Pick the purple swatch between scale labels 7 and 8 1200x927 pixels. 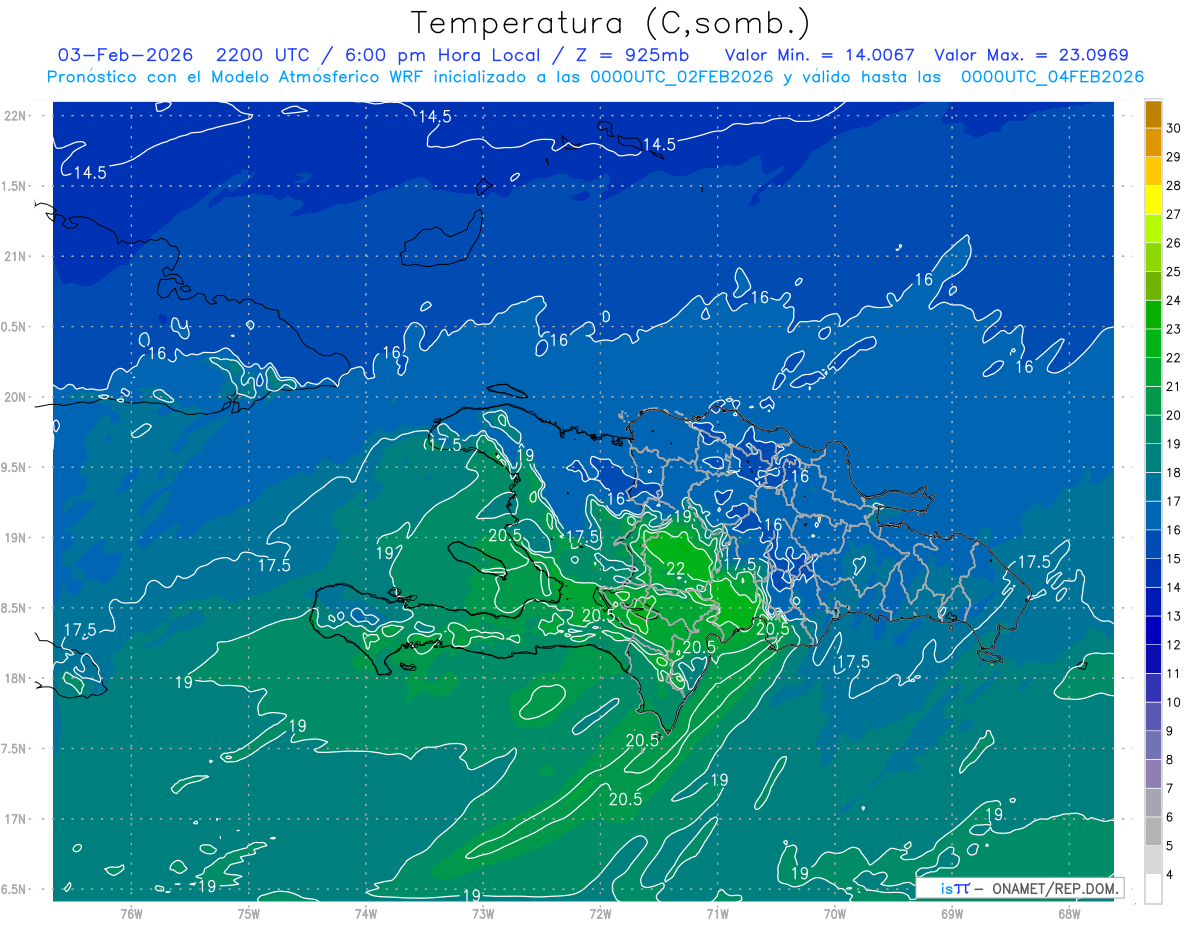pos(1154,774)
